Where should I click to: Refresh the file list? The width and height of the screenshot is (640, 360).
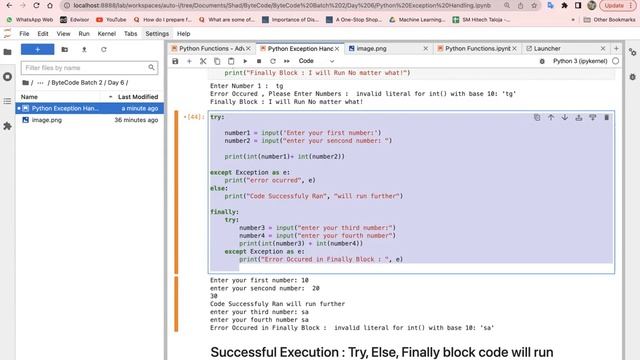104,49
